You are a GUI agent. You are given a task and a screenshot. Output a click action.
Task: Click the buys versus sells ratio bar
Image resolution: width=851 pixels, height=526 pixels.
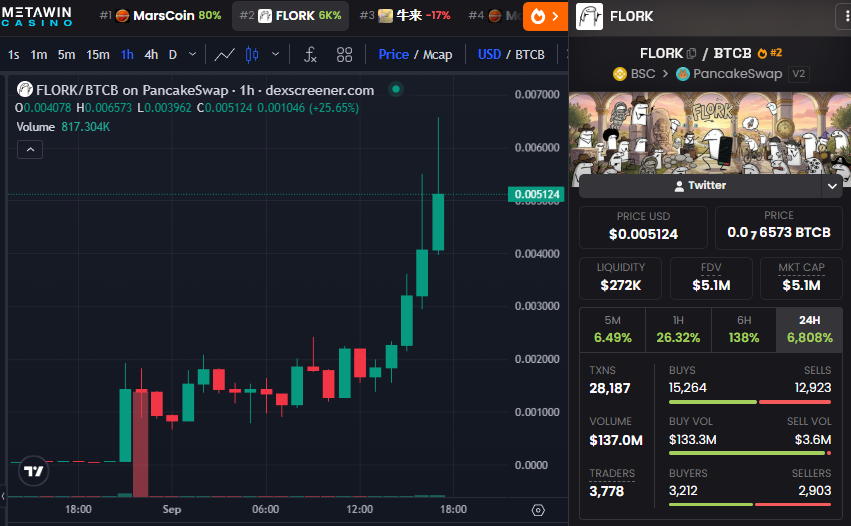tap(750, 402)
